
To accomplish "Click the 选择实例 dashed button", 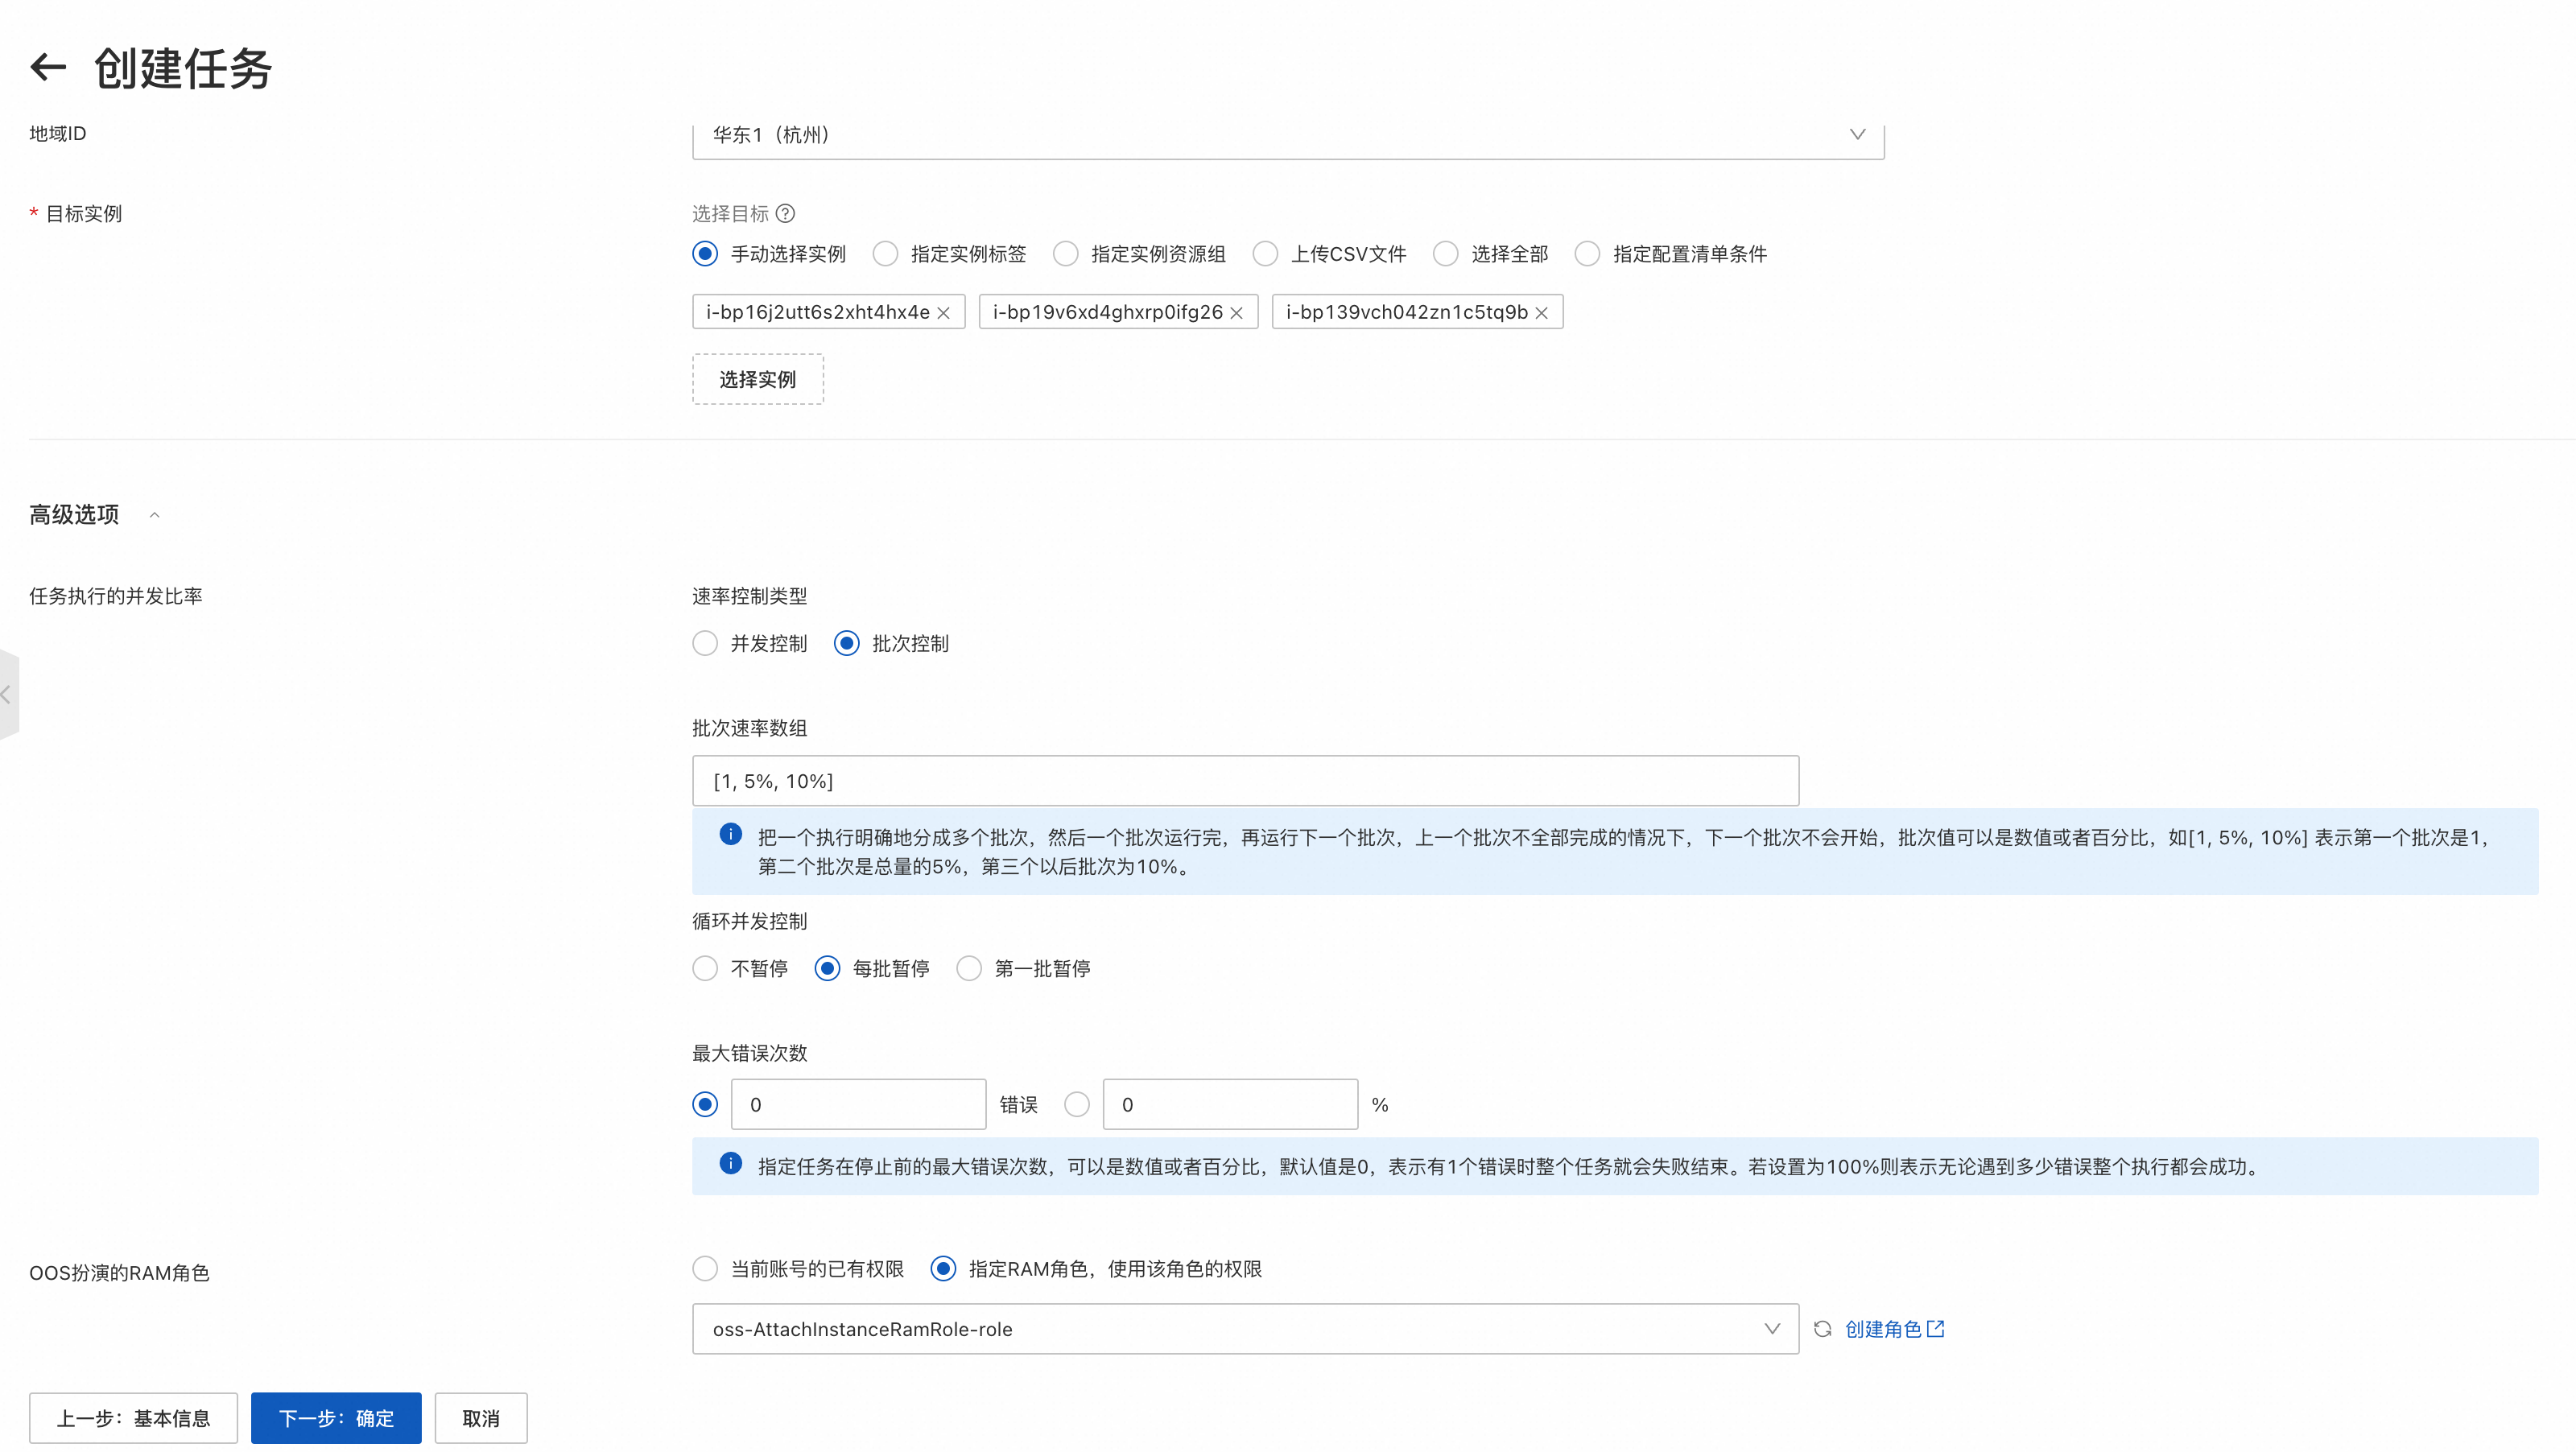I will (757, 379).
